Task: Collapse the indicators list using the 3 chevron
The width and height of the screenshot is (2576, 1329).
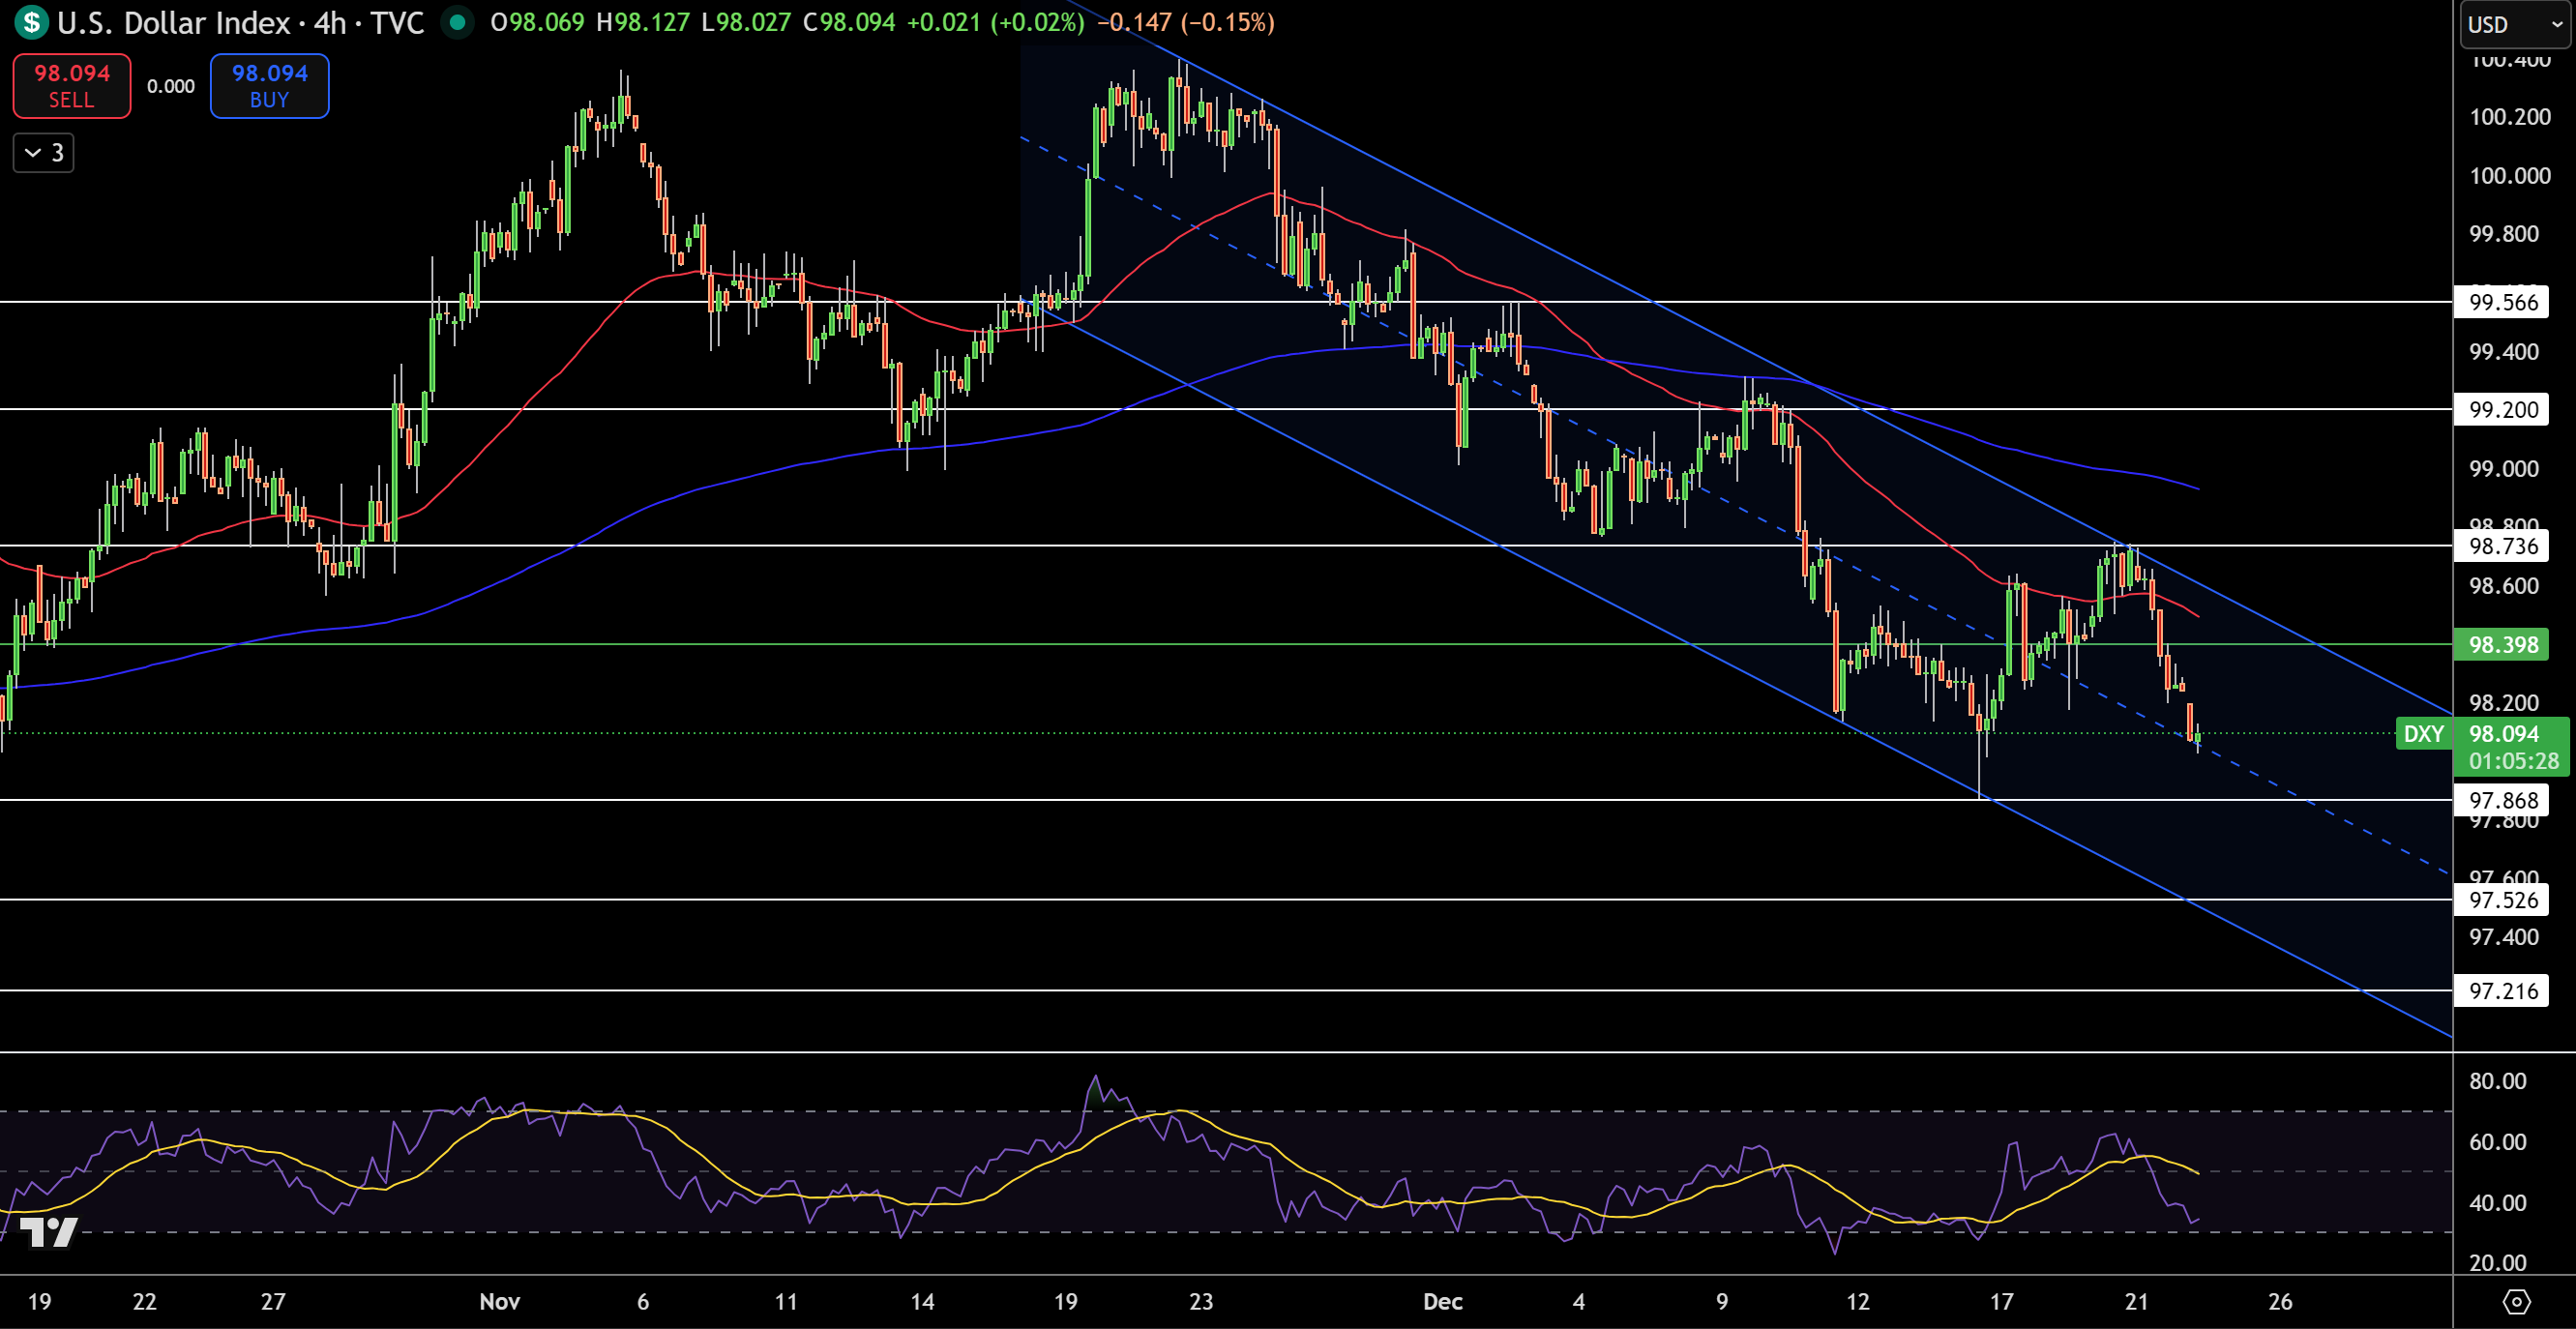Action: pyautogui.click(x=43, y=153)
